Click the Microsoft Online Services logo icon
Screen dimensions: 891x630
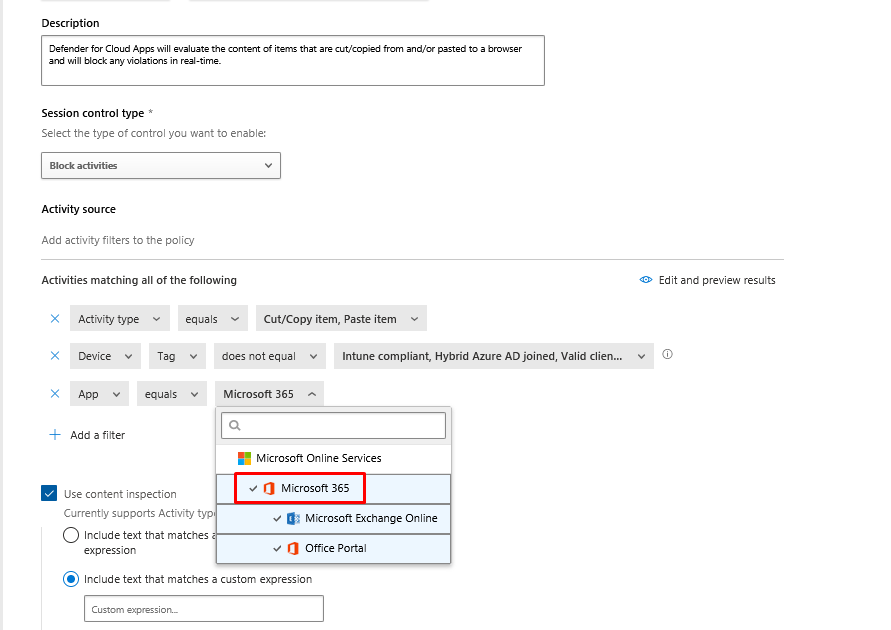244,458
